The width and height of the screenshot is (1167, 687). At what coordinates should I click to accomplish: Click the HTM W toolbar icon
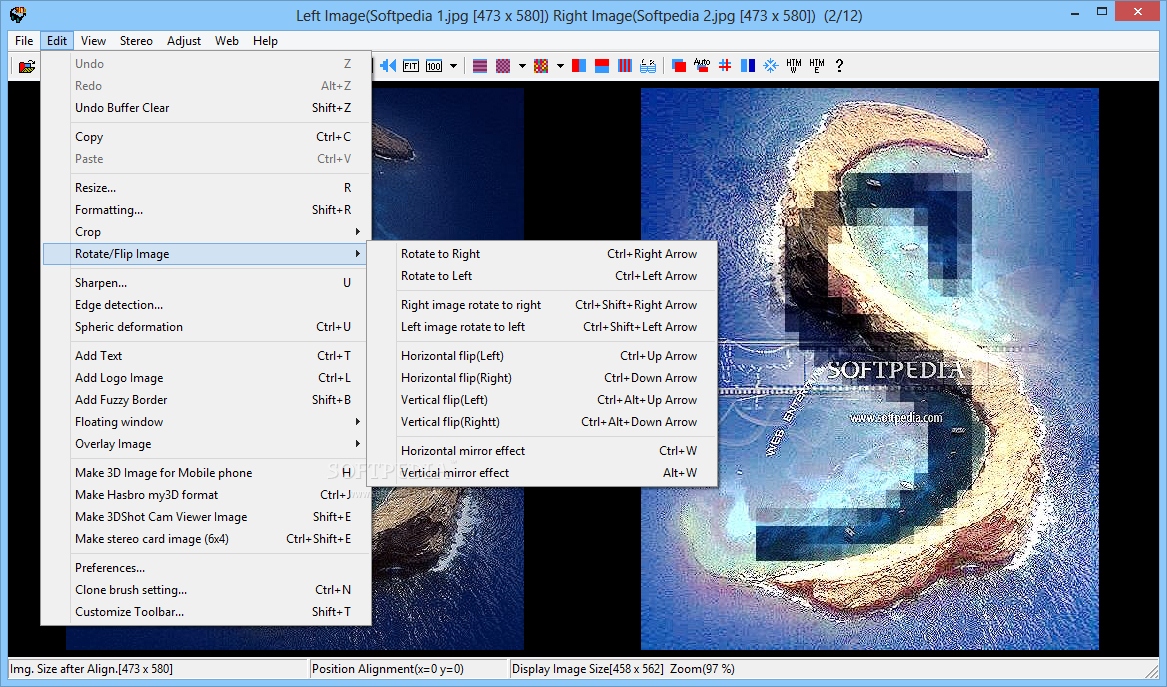point(794,65)
